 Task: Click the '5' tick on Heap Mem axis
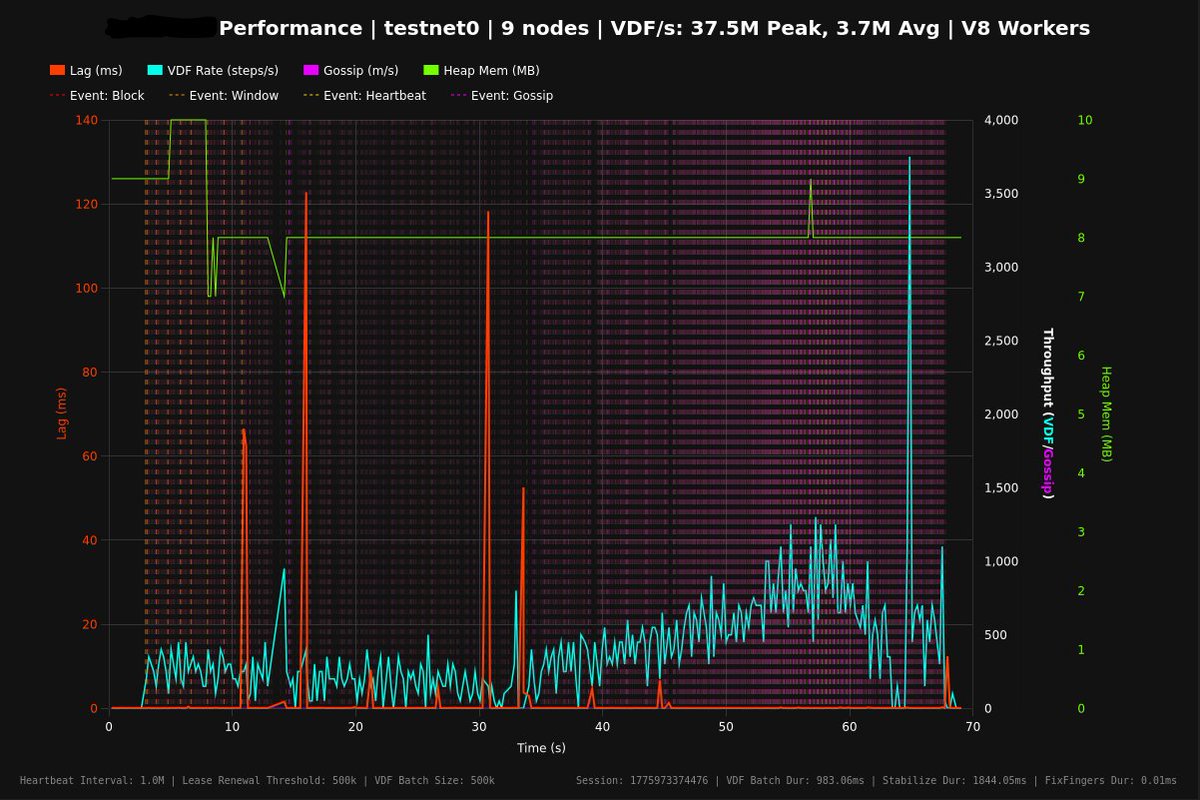(x=1080, y=414)
